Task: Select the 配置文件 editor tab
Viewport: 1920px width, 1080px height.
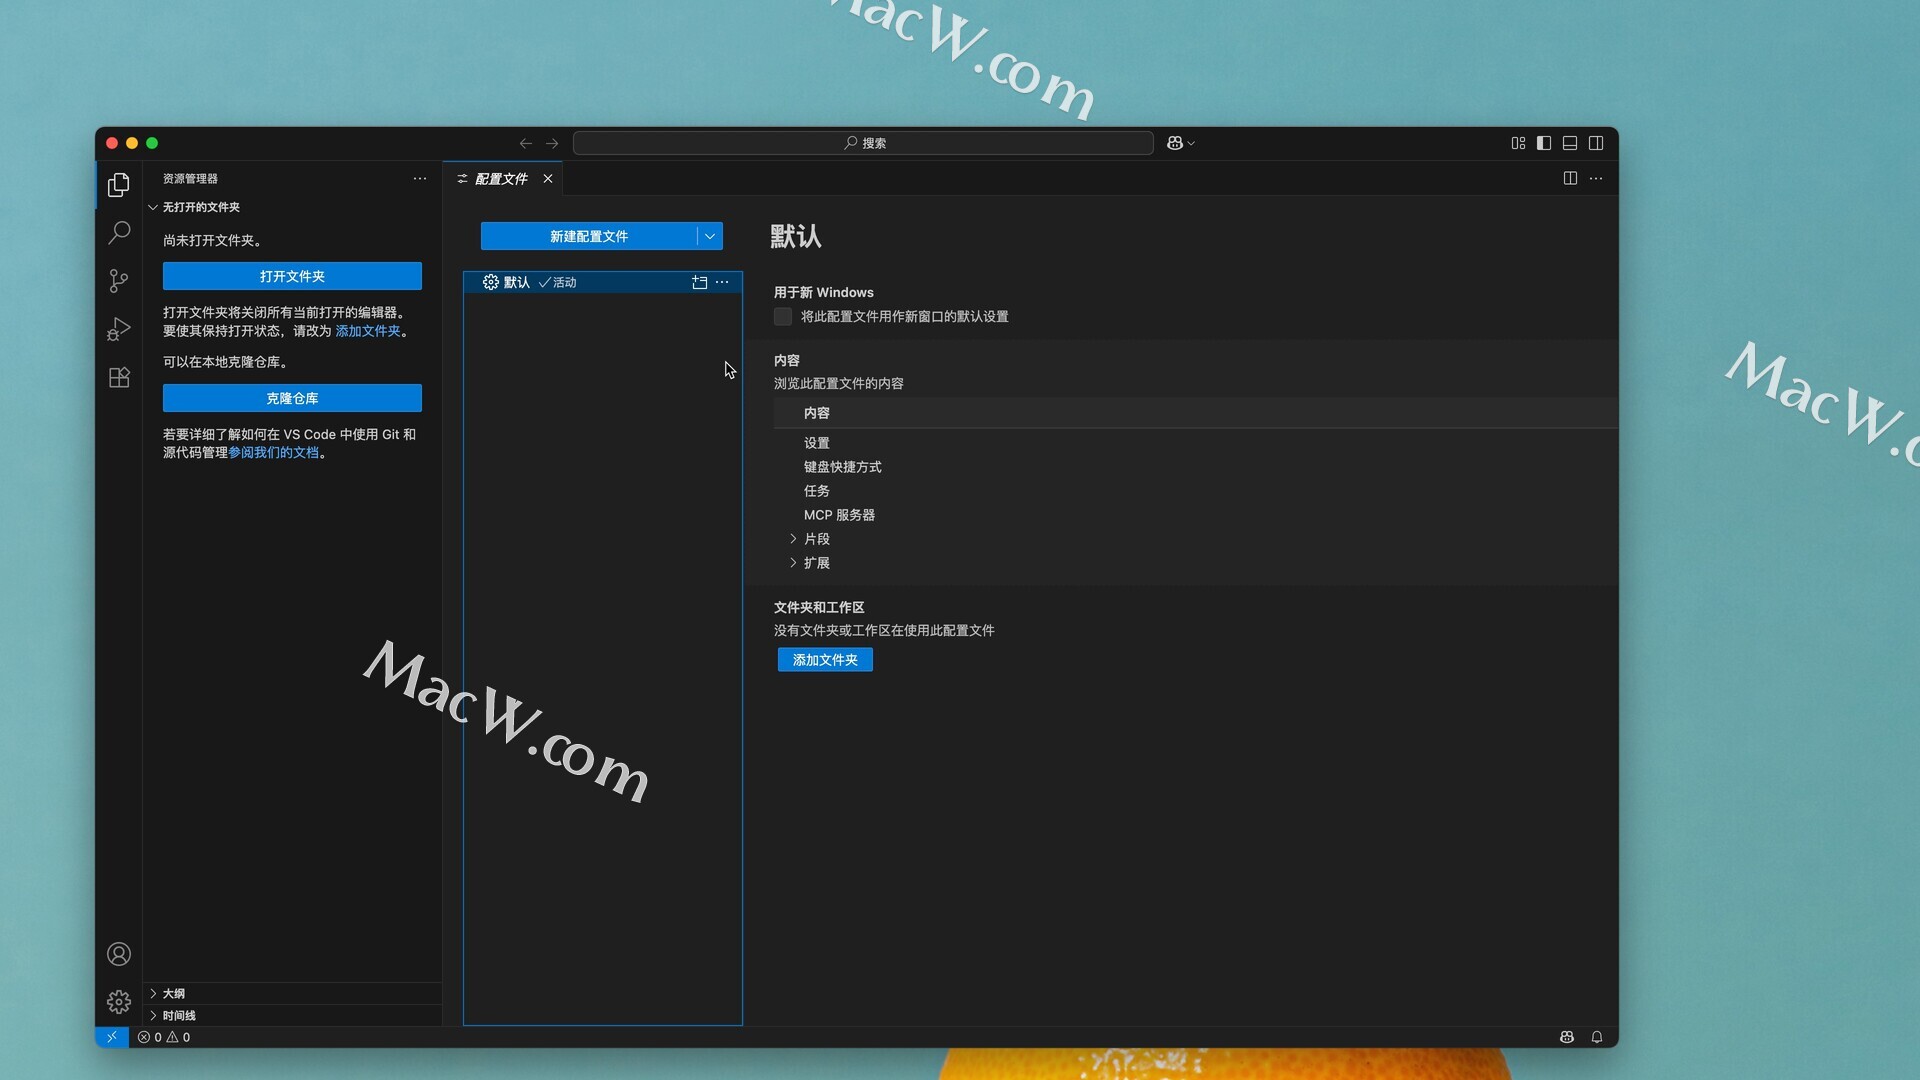Action: point(502,178)
